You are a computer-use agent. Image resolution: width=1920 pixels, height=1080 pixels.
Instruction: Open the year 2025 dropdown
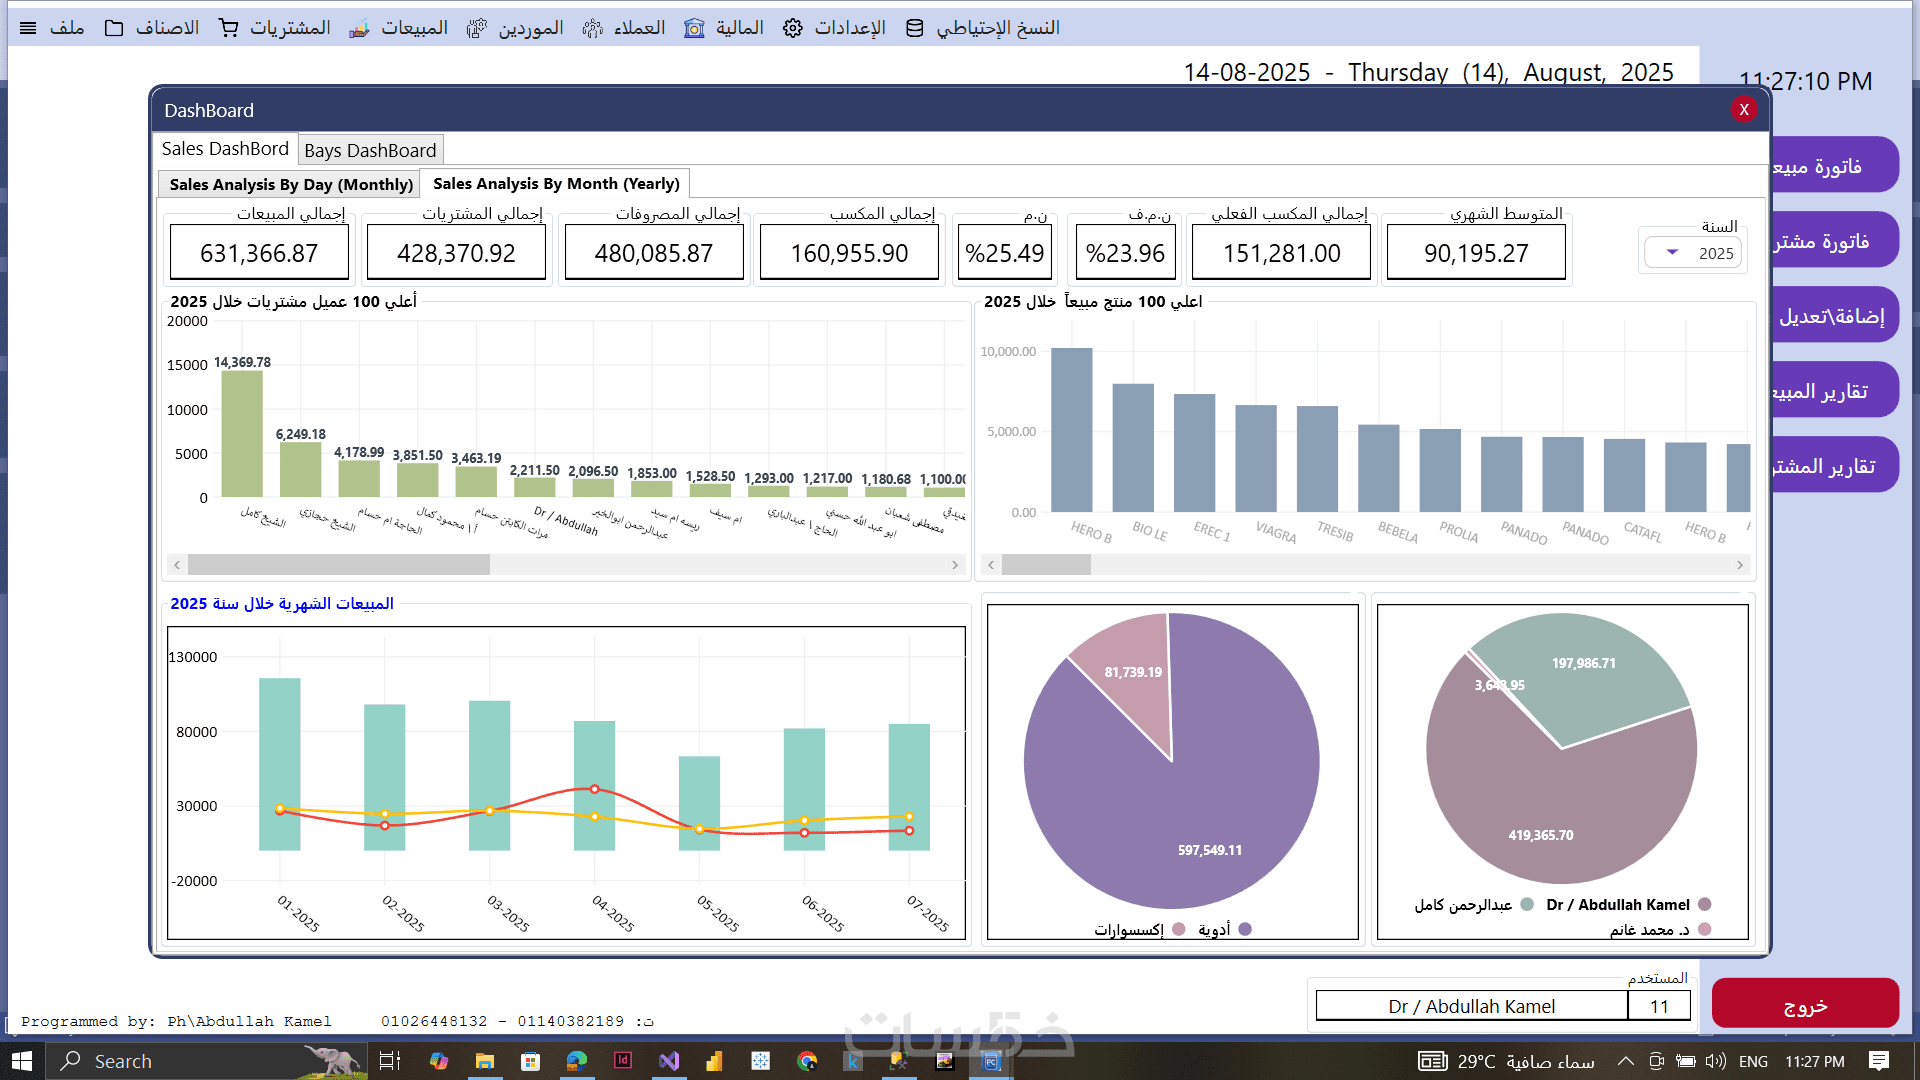tap(1672, 253)
